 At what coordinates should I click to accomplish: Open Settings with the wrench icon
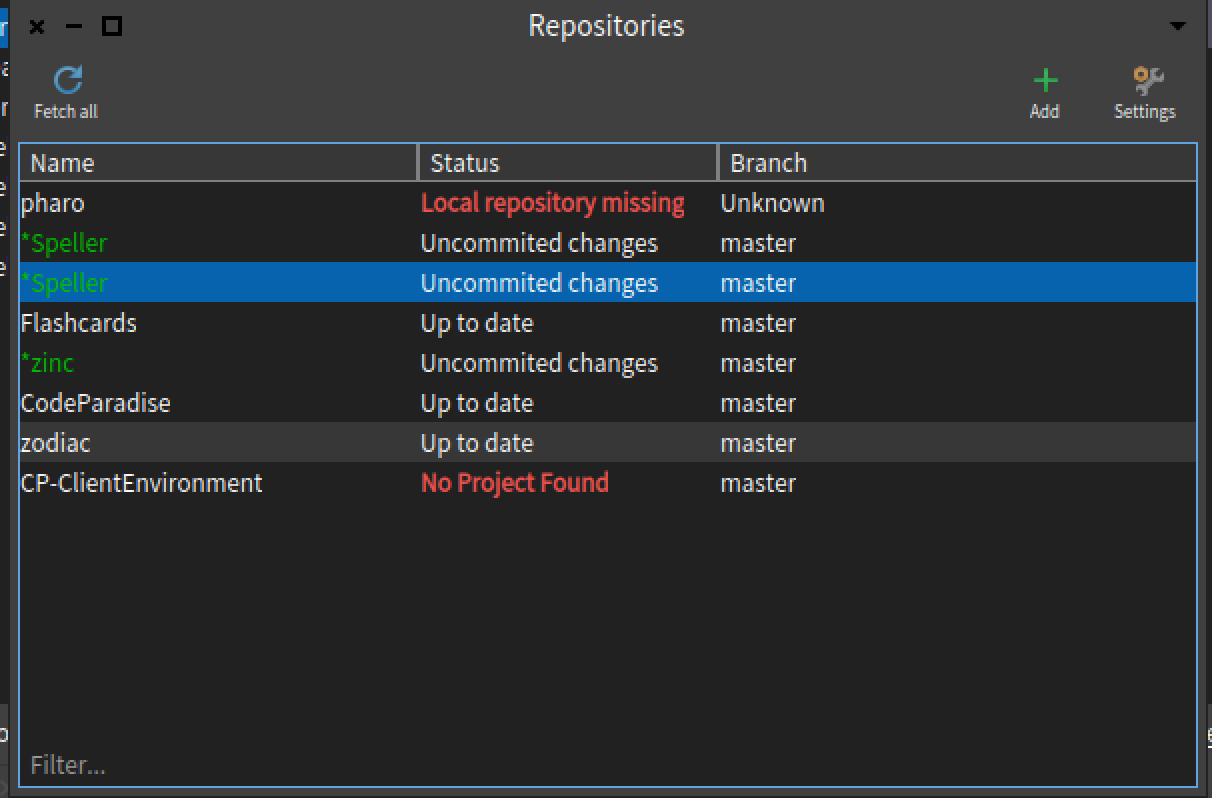click(1146, 80)
